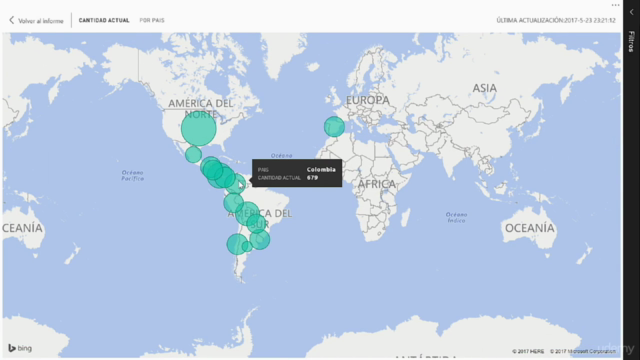Expand the Filtros pane chevron
This screenshot has width=640, height=360.
tap(631, 12)
